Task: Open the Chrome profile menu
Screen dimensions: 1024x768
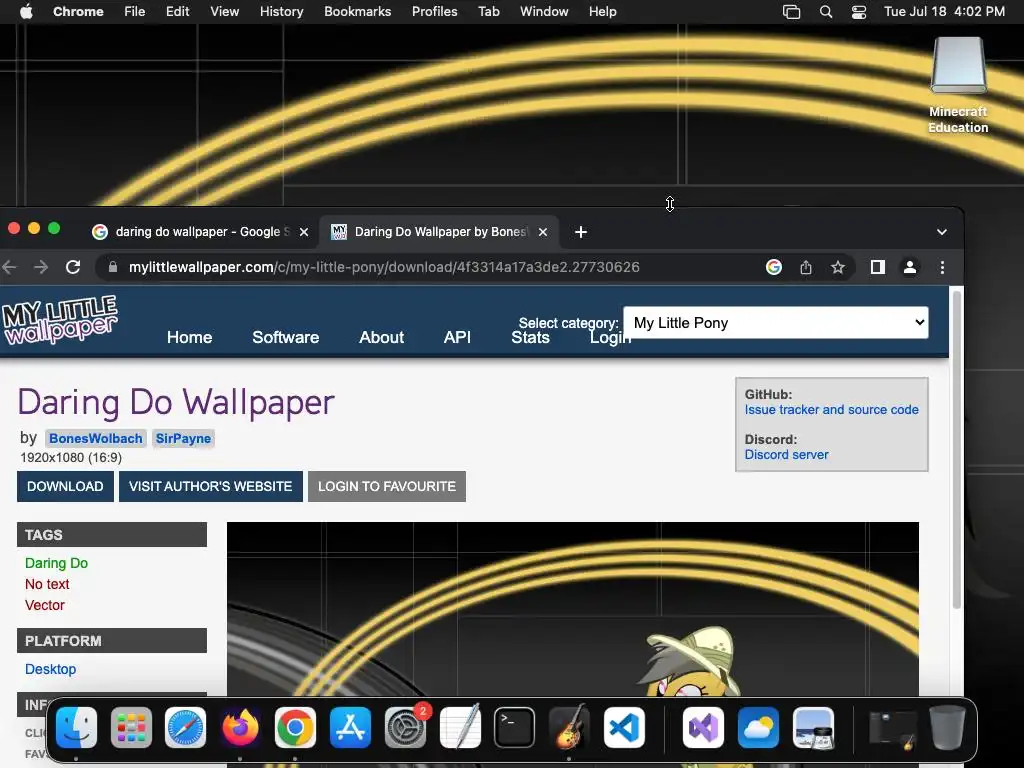Action: click(910, 267)
